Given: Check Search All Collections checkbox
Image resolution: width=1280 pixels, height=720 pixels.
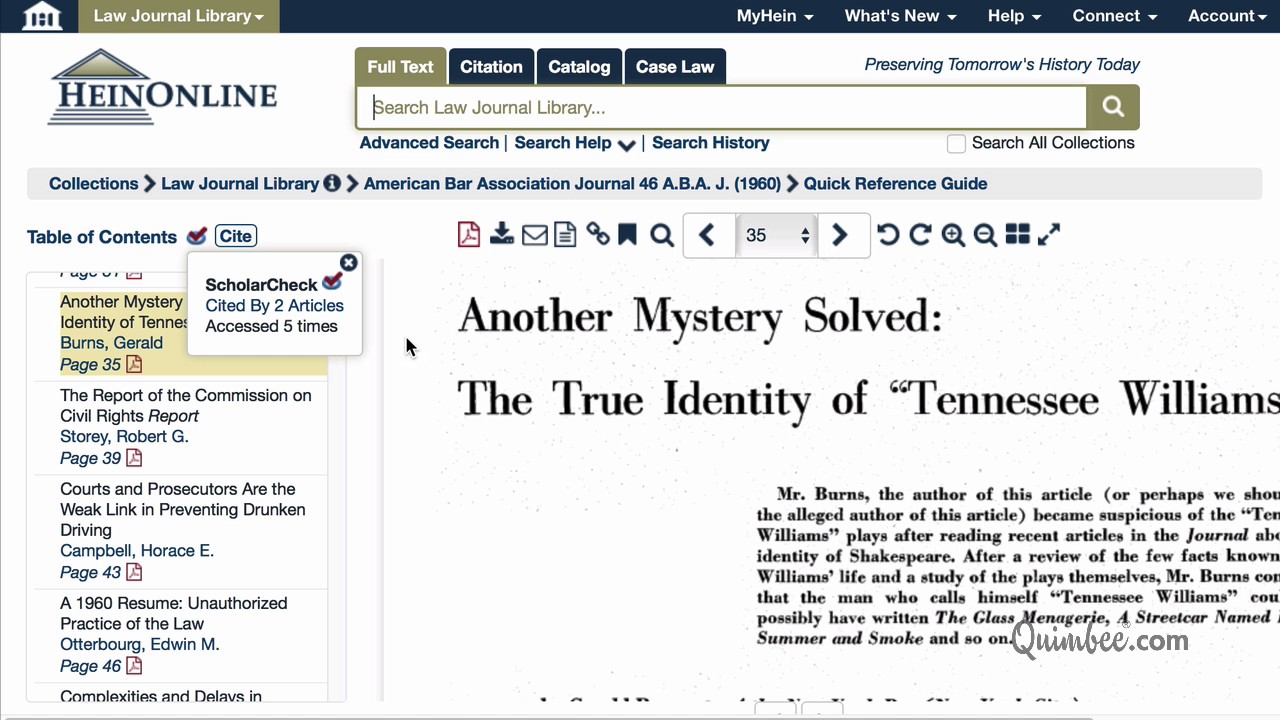Looking at the screenshot, I should coord(956,143).
